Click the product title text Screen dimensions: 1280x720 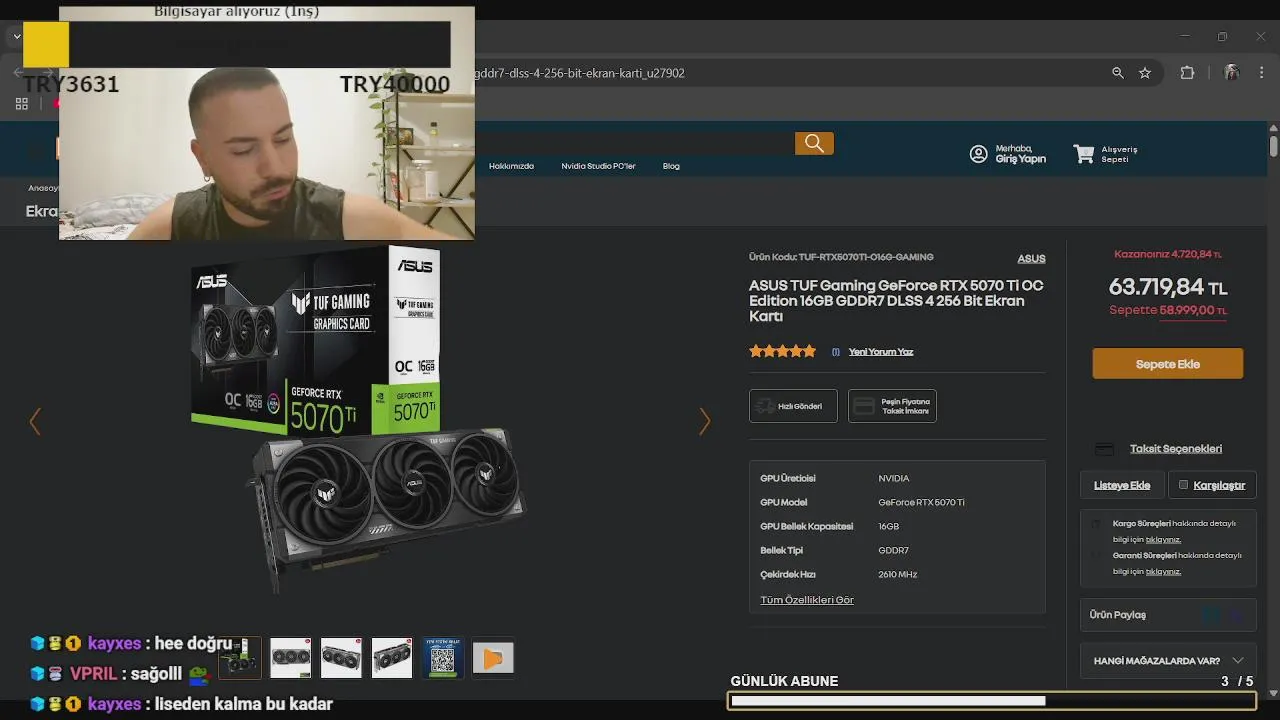coord(896,301)
